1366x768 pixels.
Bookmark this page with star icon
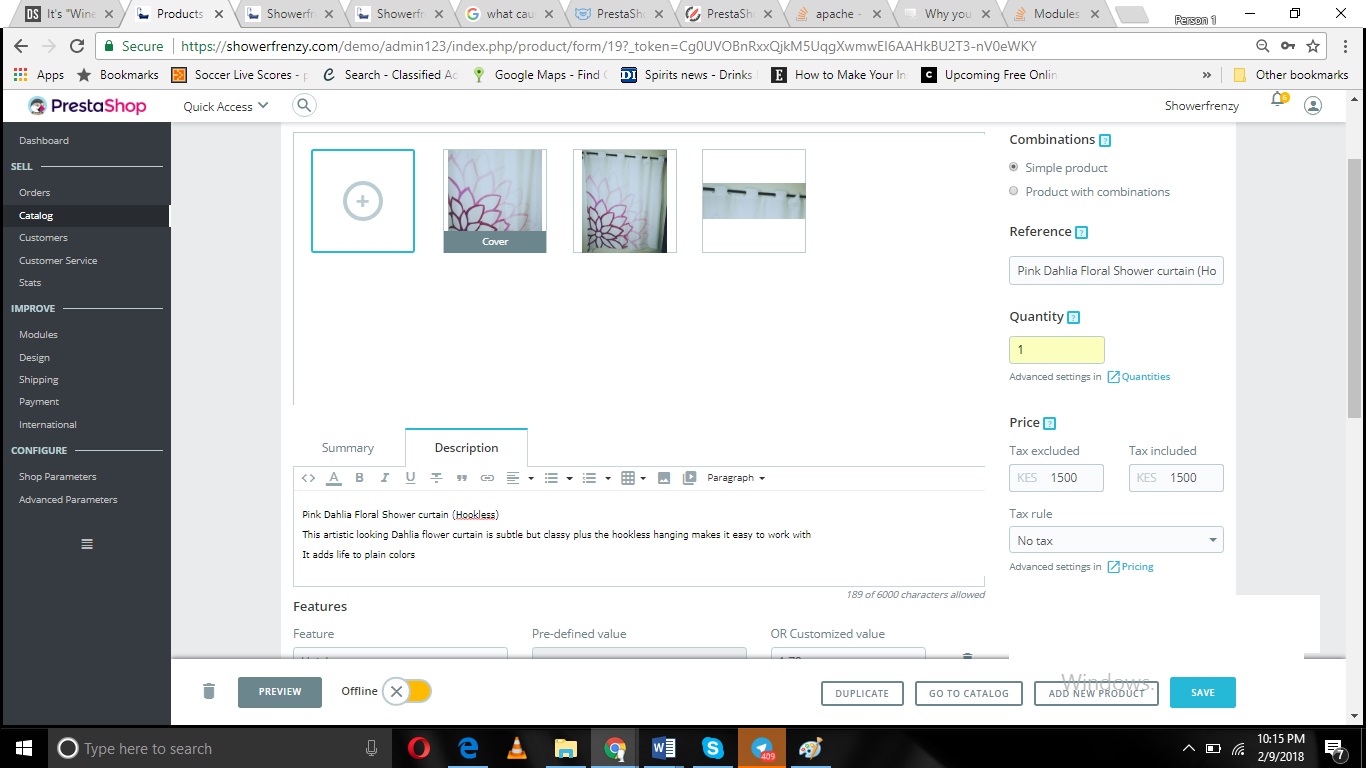[x=1313, y=46]
